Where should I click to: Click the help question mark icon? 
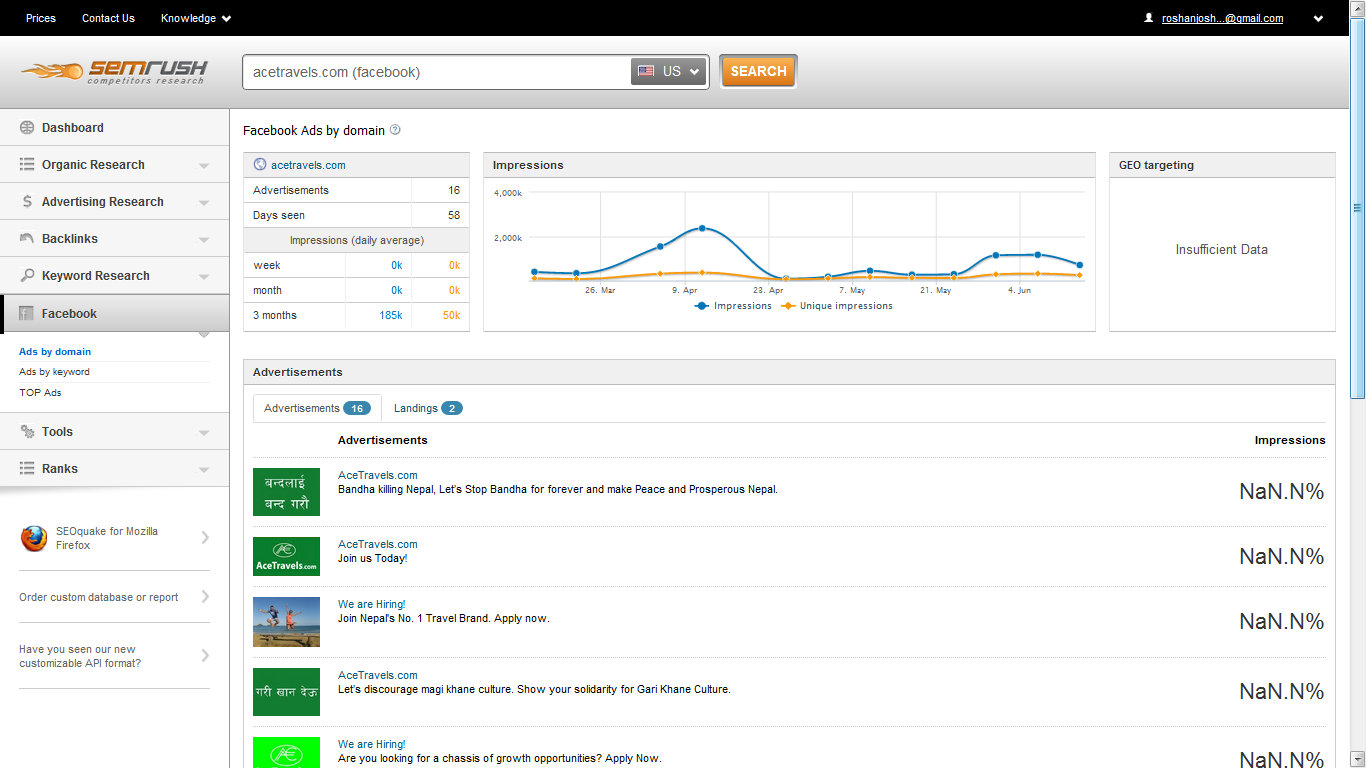pos(395,130)
